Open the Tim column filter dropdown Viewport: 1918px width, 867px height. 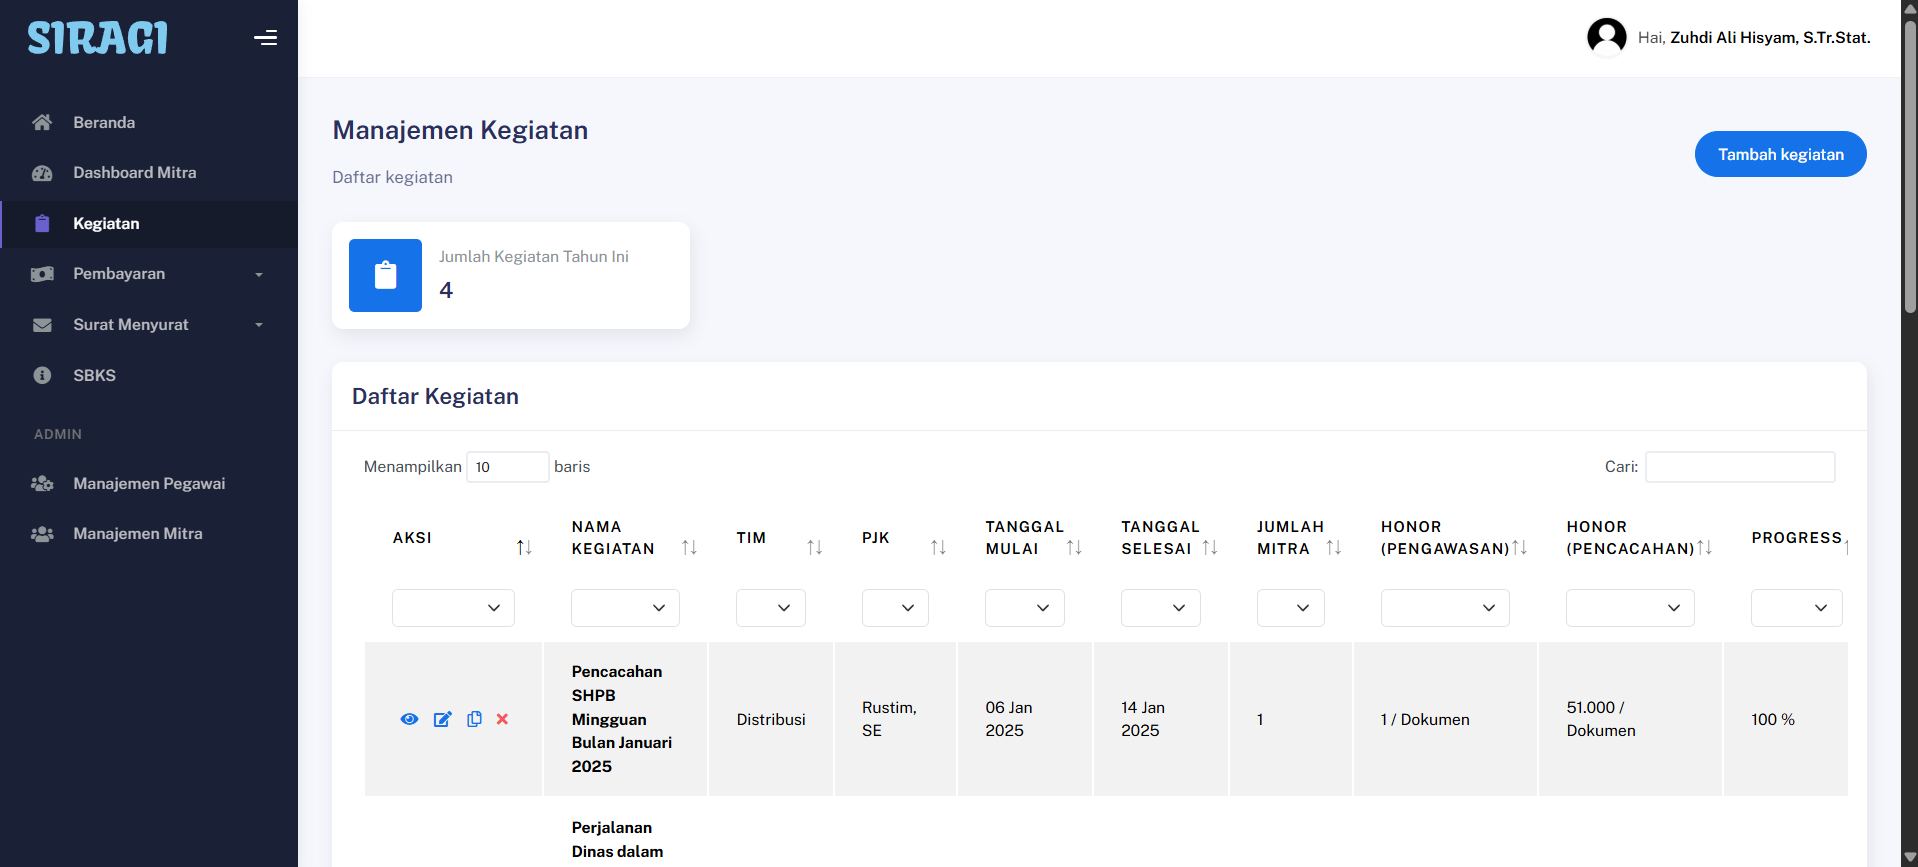tap(770, 608)
